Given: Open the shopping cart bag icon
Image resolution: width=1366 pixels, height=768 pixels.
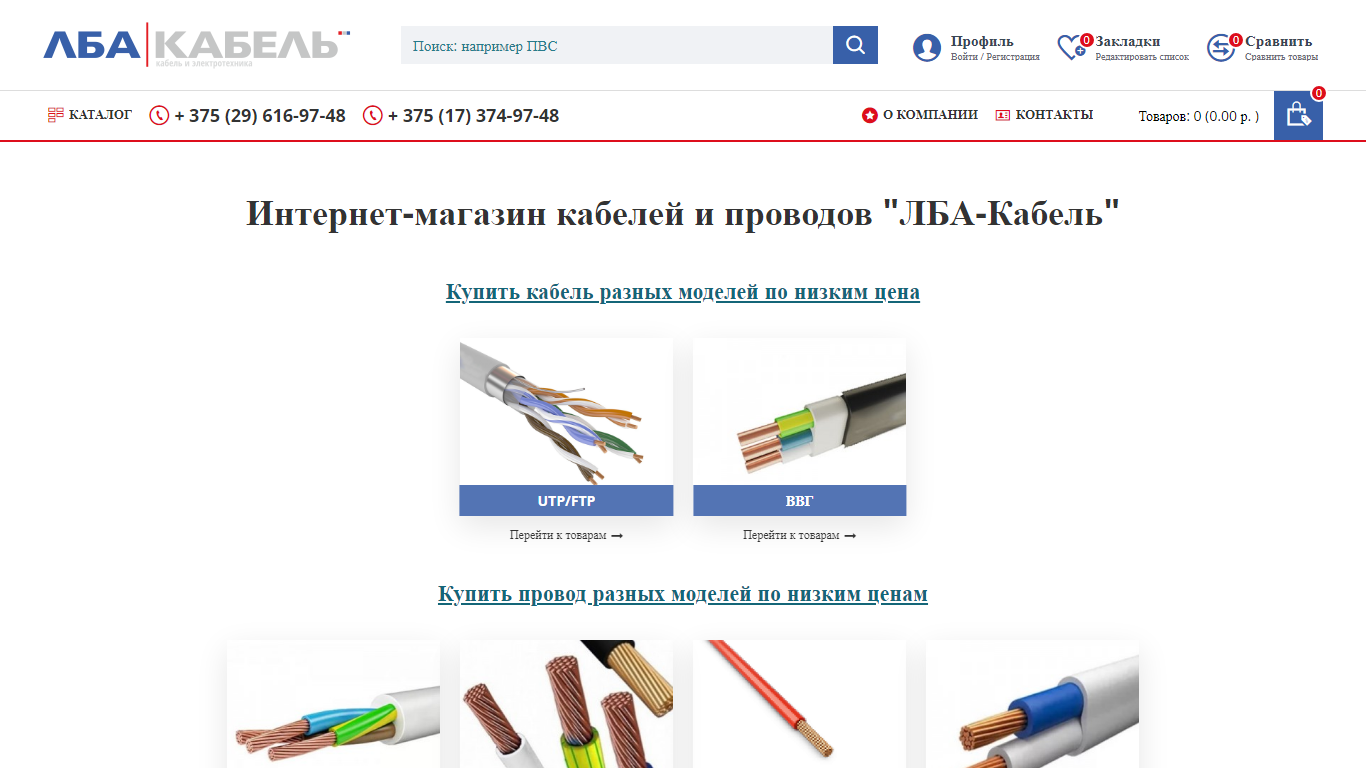Looking at the screenshot, I should pyautogui.click(x=1298, y=115).
